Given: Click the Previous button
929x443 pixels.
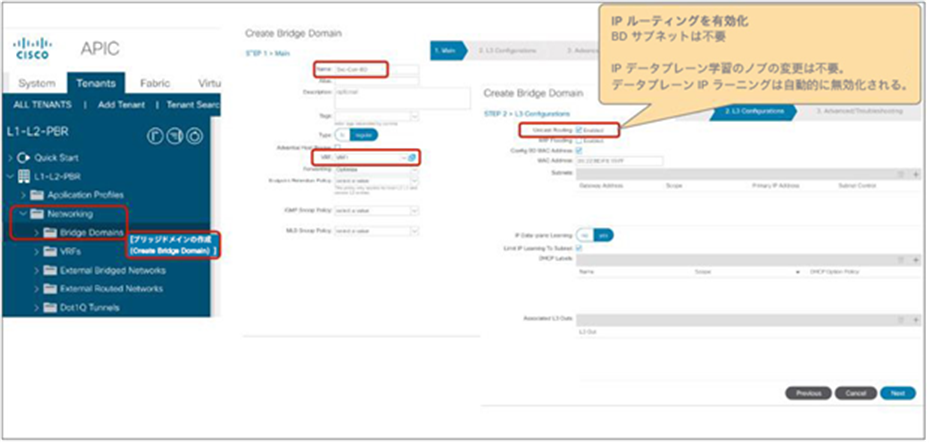Looking at the screenshot, I should click(809, 393).
